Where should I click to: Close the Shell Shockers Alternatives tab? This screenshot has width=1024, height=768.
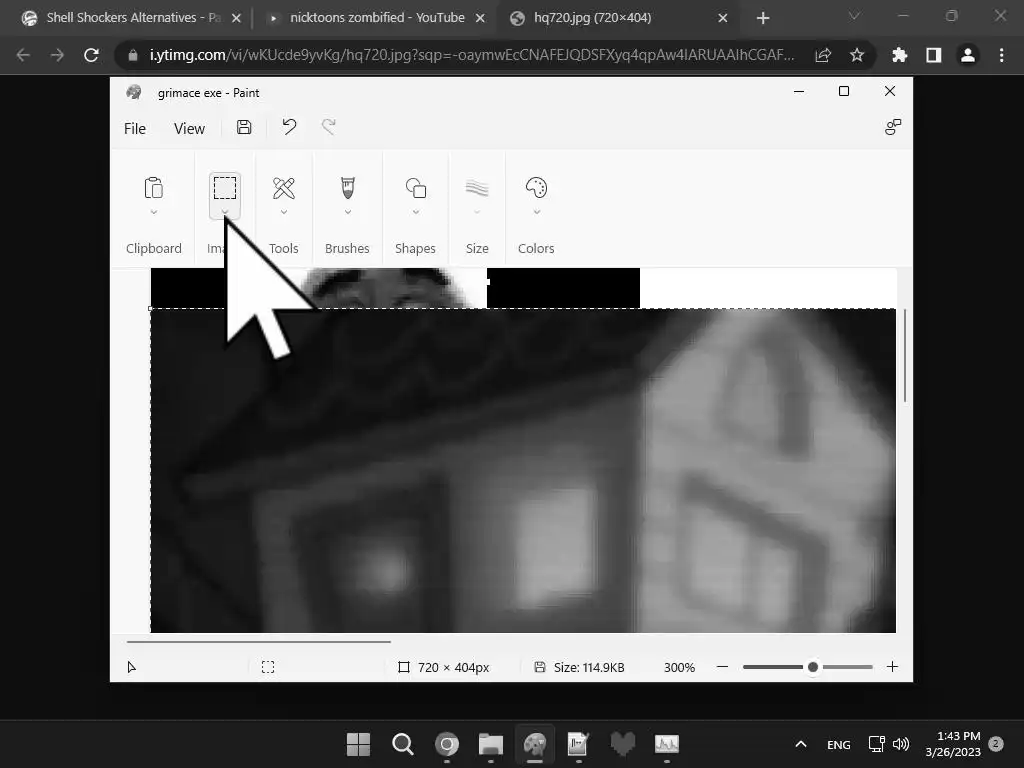[x=236, y=18]
